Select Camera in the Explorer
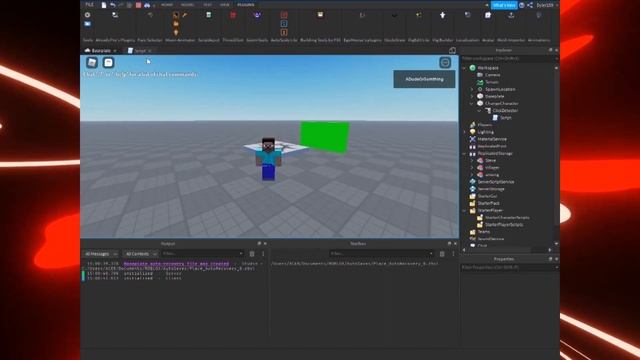The image size is (640, 360). click(492, 75)
